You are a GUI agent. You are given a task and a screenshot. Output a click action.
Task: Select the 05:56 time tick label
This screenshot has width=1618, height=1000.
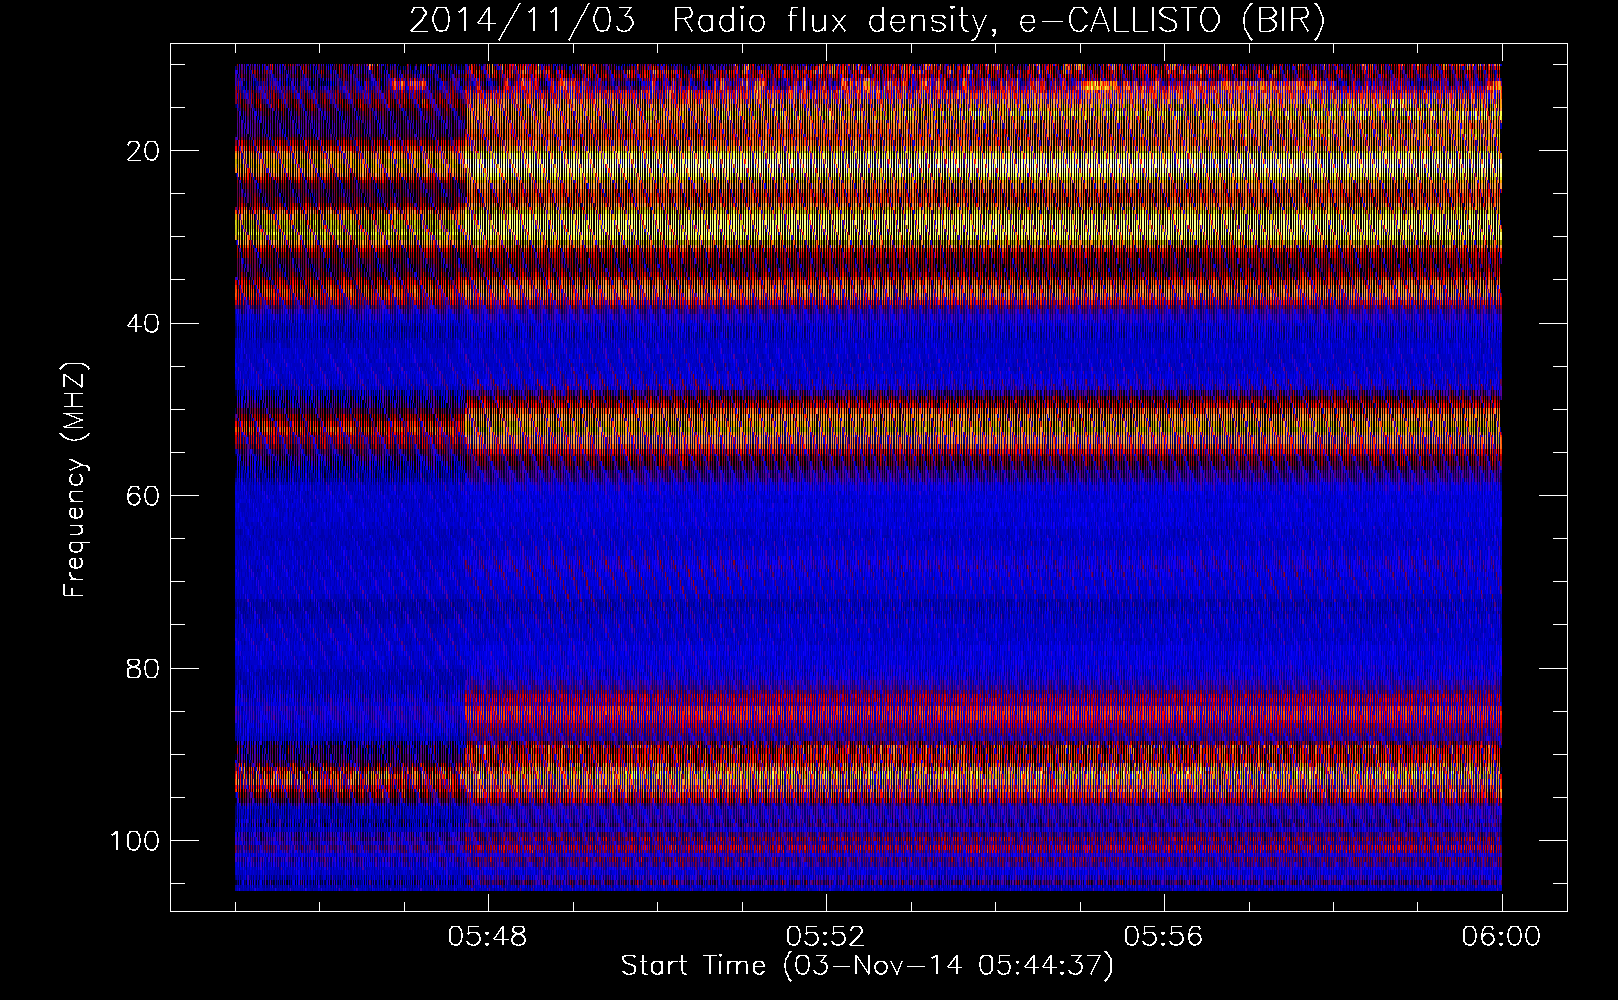click(1163, 937)
